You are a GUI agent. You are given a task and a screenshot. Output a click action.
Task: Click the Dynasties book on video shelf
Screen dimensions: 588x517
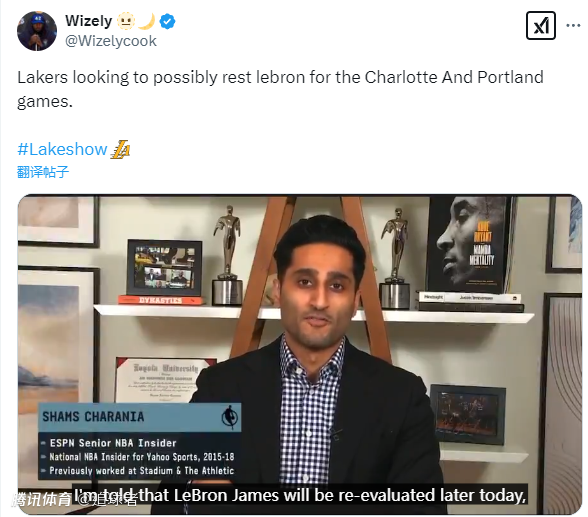160,300
